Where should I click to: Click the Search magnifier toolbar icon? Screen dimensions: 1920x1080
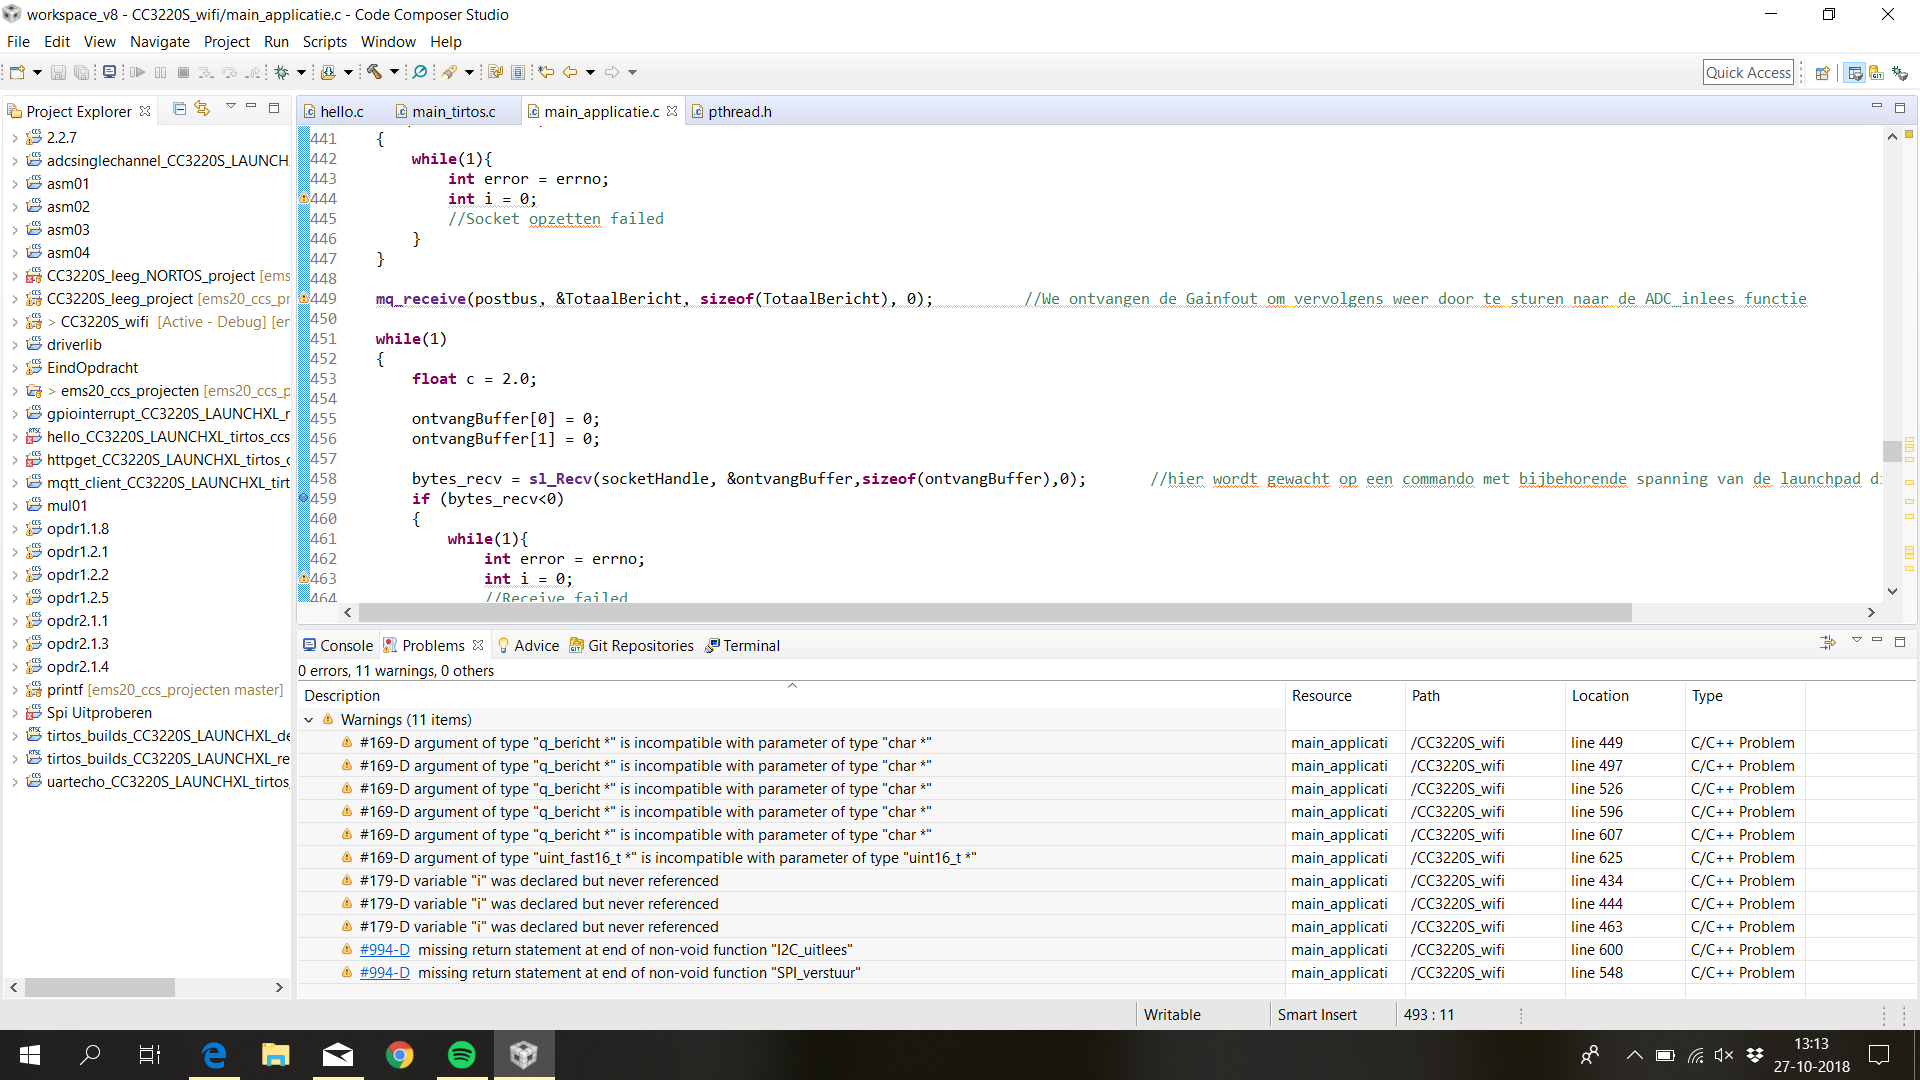tap(420, 72)
